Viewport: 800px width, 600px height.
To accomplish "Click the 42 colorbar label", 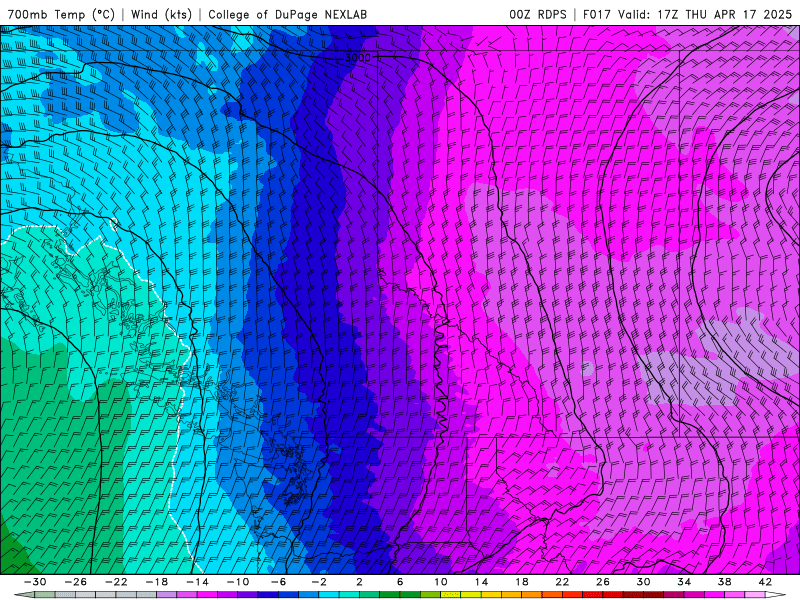I will [x=765, y=582].
